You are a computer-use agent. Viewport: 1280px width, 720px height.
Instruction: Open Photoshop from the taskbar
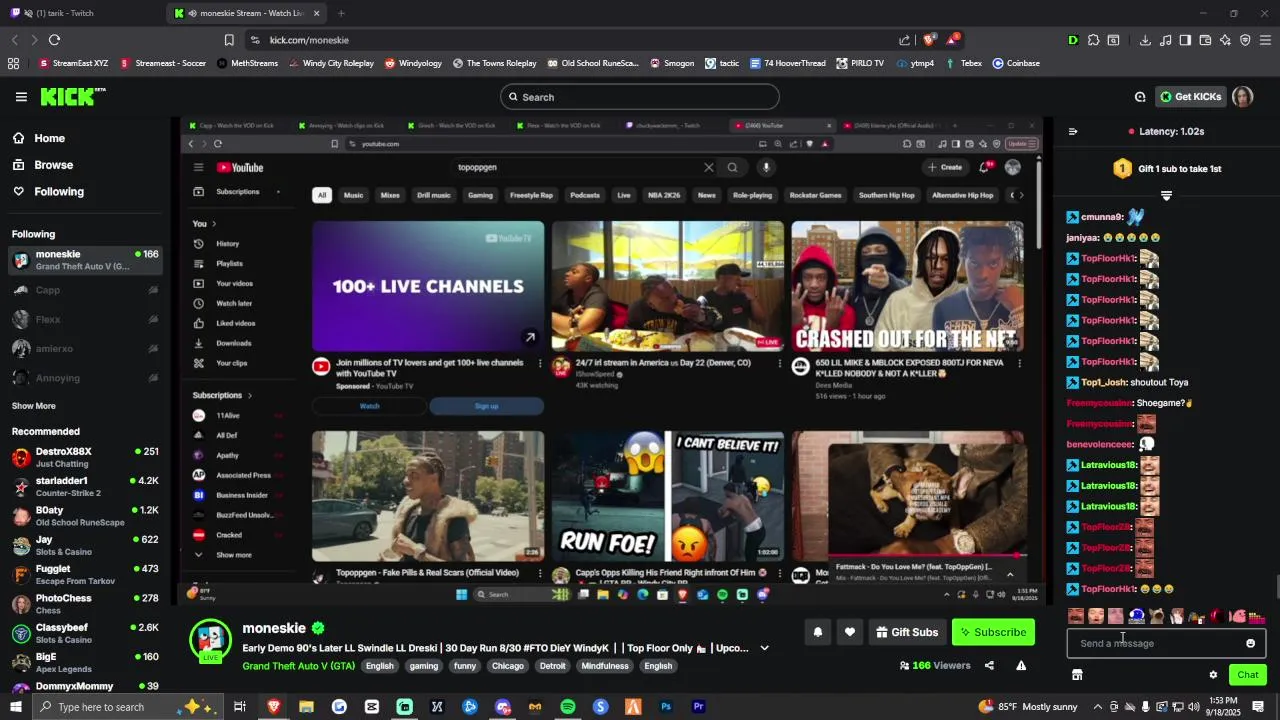[666, 707]
